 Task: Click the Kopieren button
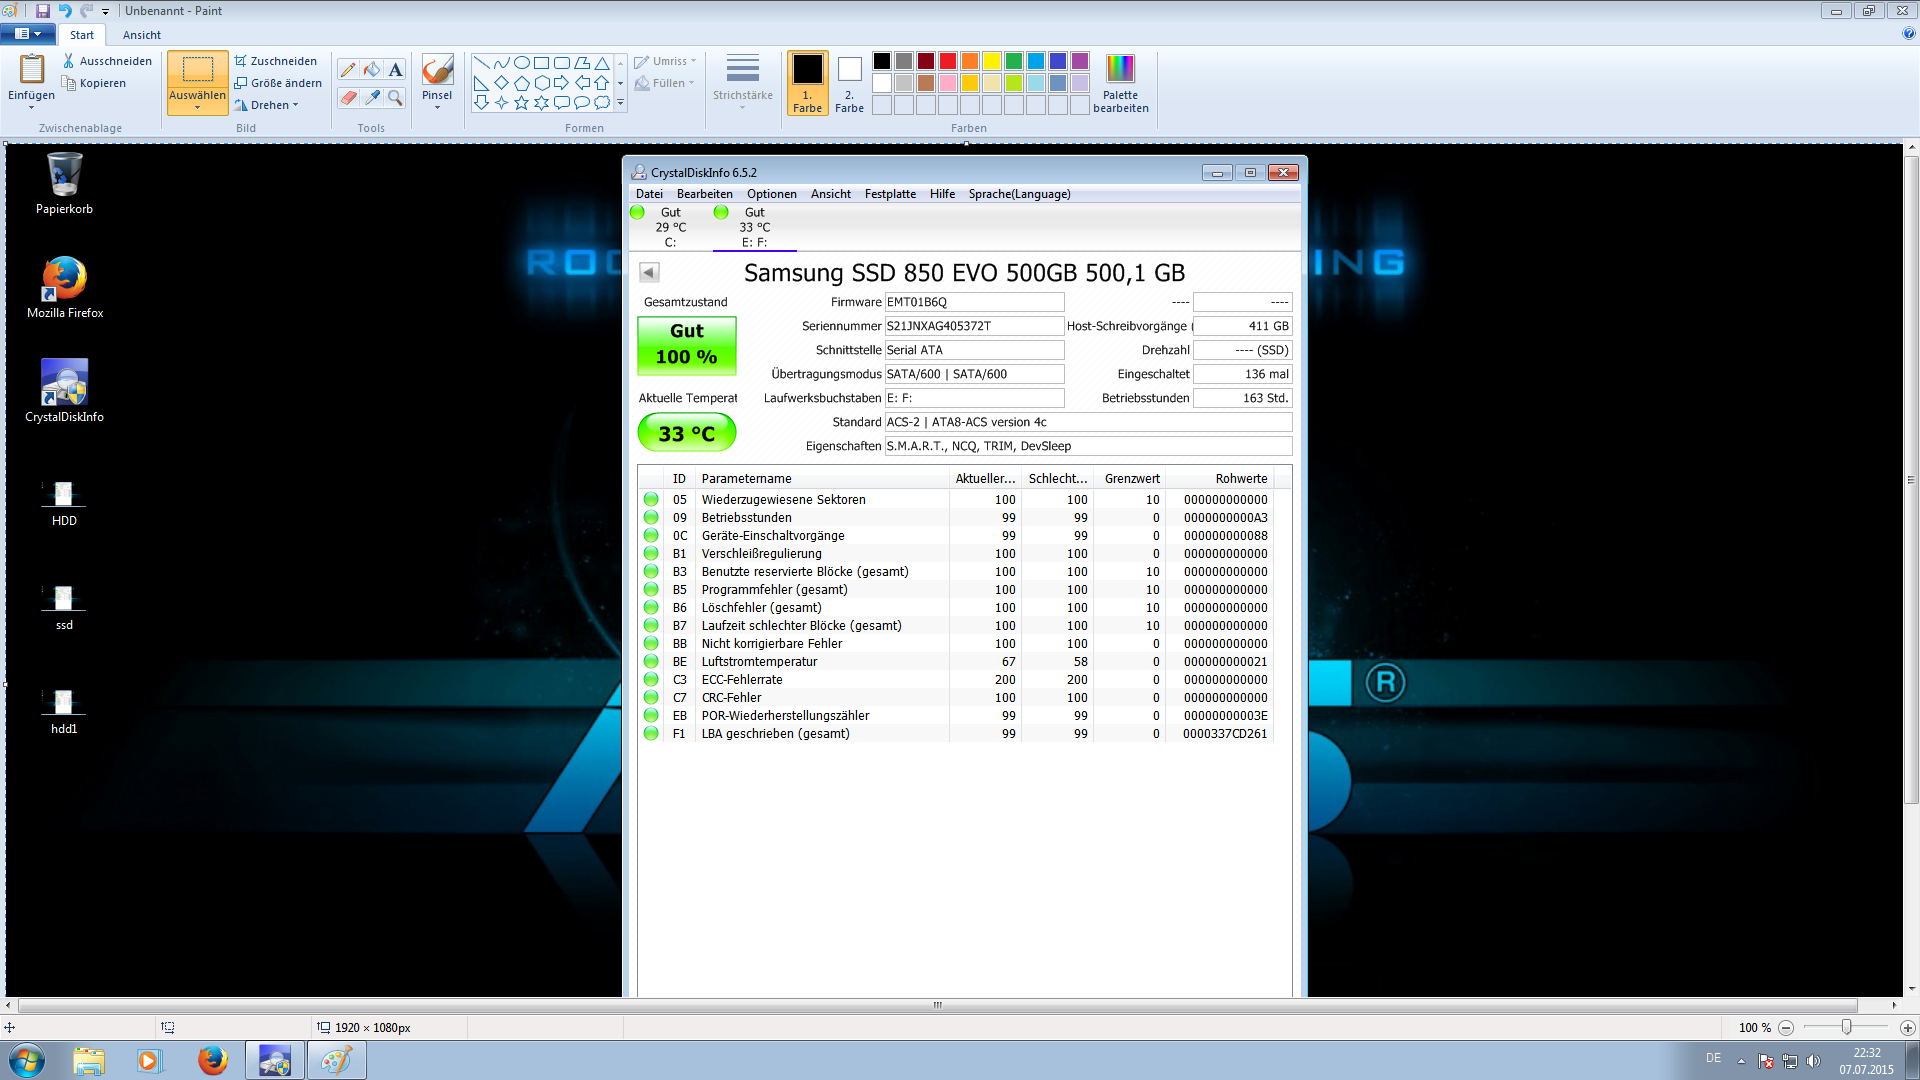coord(94,83)
